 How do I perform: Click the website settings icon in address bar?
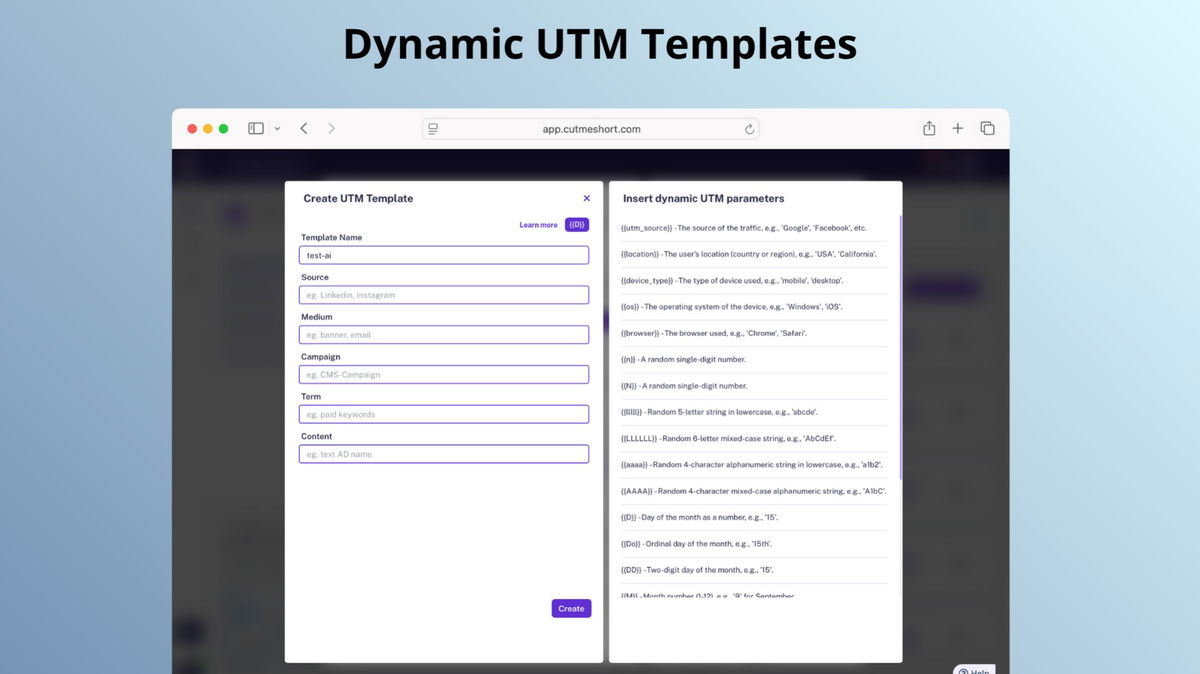[x=431, y=128]
